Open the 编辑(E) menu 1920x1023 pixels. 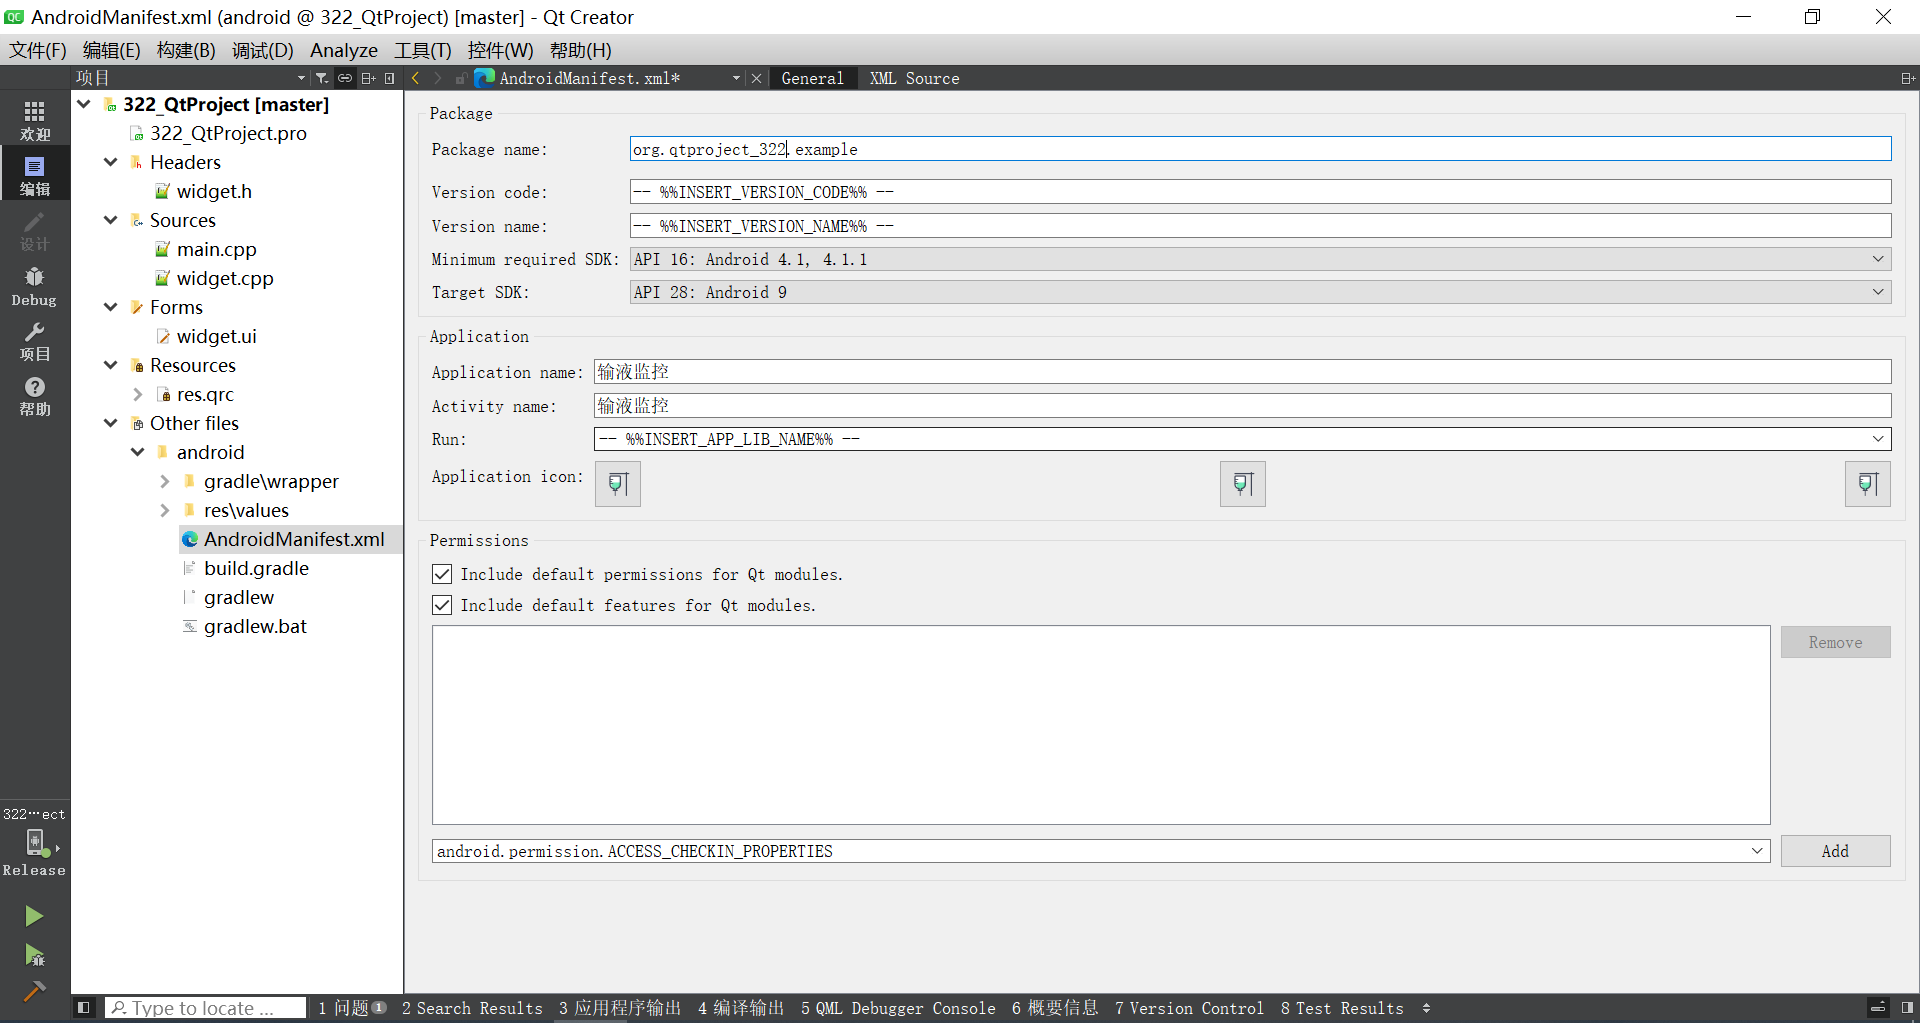pos(112,50)
